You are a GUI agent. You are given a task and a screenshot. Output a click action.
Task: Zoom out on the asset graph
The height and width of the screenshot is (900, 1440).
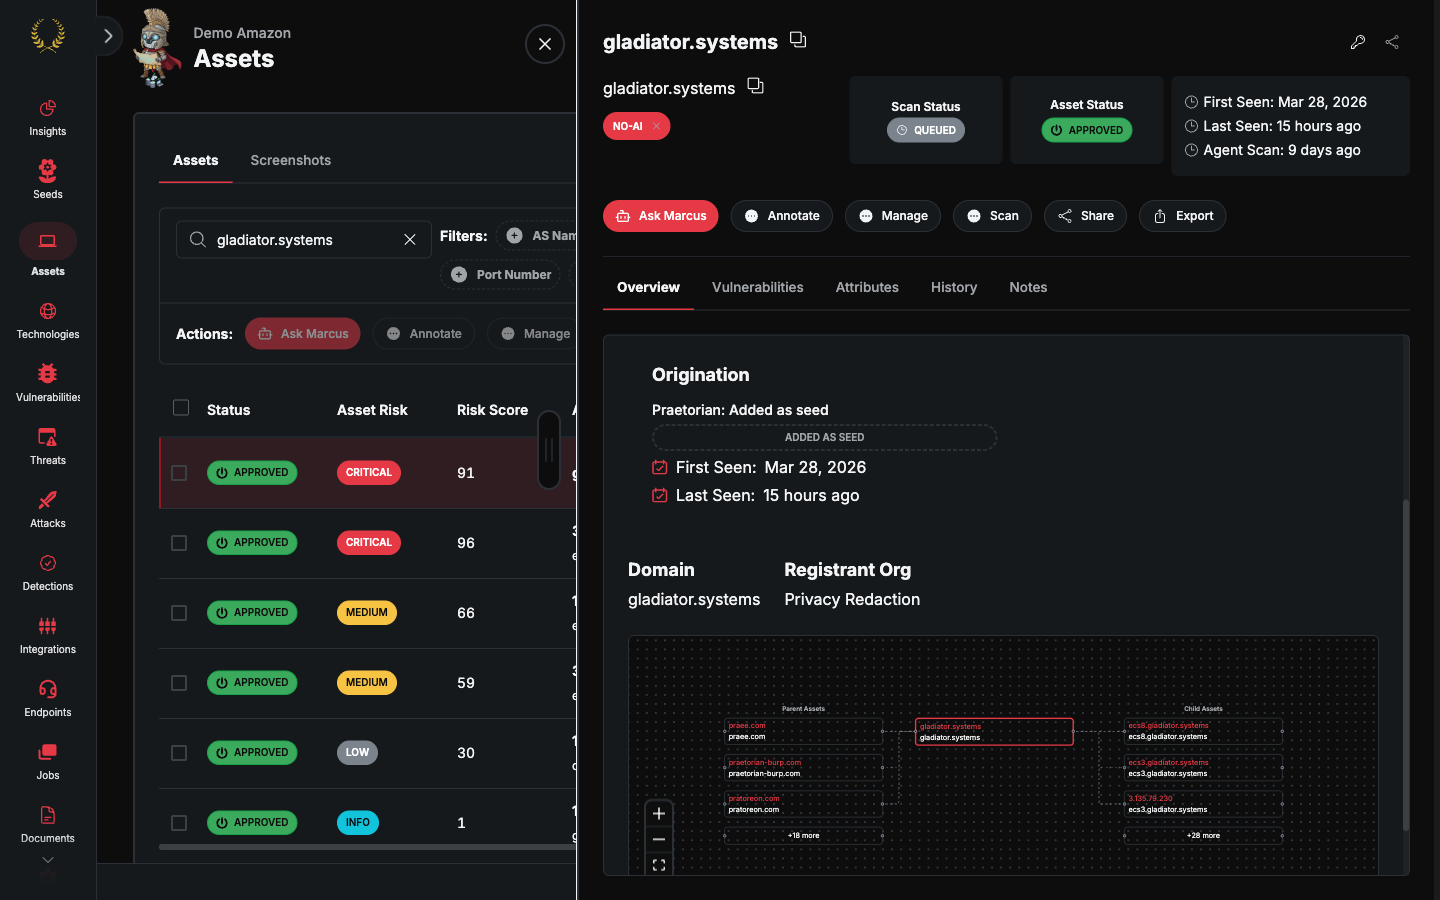[x=658, y=840]
